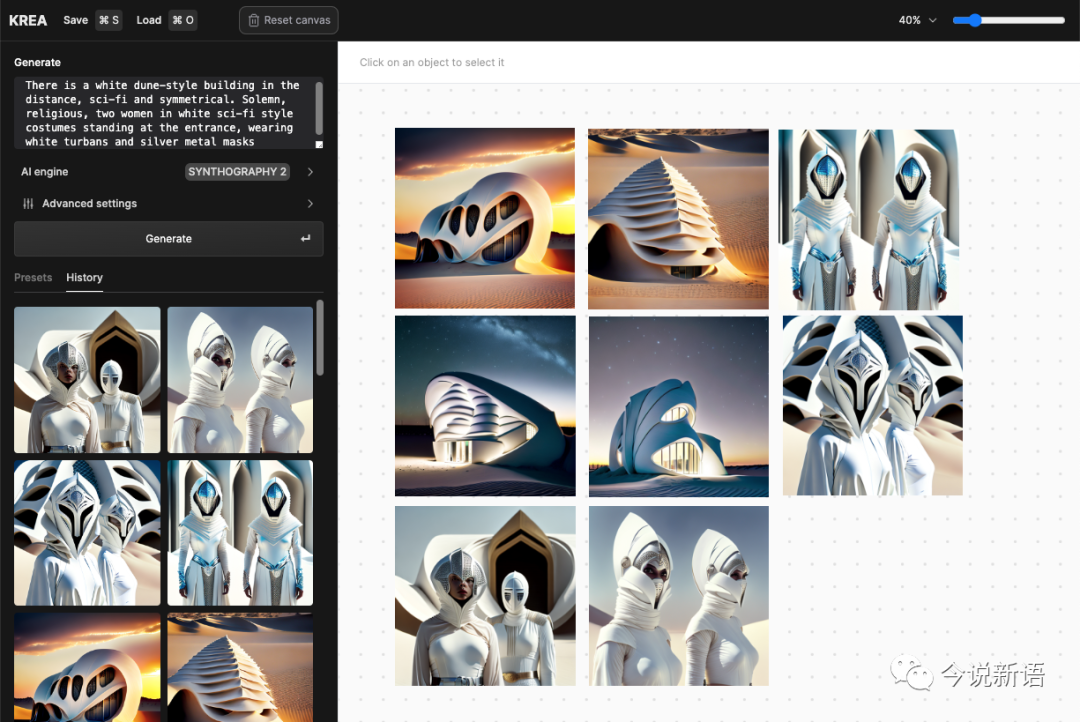Select history thumbnail of two wrapped-face women
The width and height of the screenshot is (1080, 722).
coord(240,380)
